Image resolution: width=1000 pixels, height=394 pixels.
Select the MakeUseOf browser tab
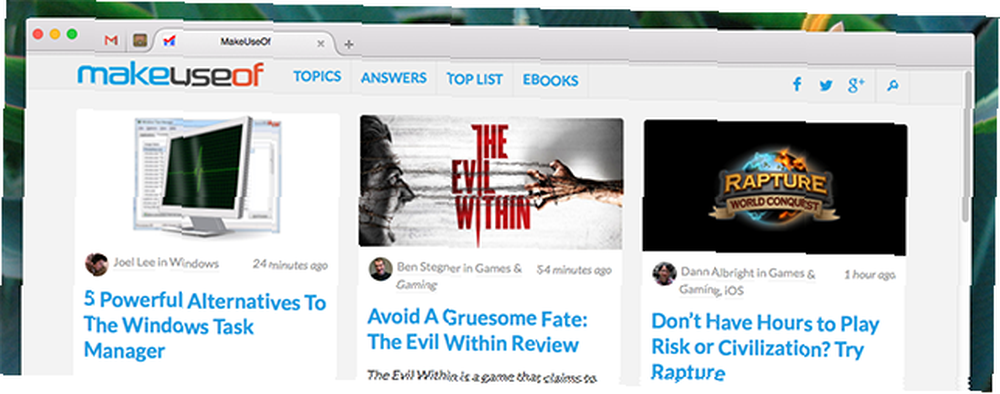click(246, 42)
